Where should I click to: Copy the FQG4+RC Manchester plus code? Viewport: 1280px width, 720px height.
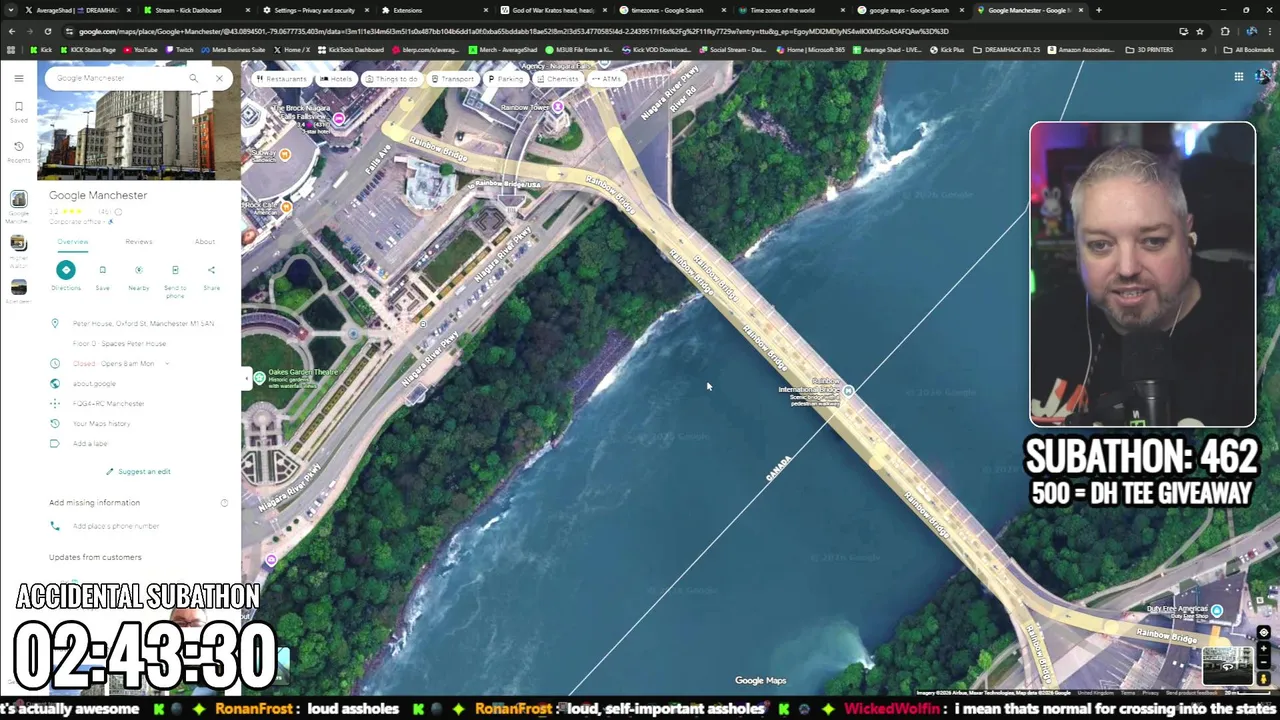108,403
